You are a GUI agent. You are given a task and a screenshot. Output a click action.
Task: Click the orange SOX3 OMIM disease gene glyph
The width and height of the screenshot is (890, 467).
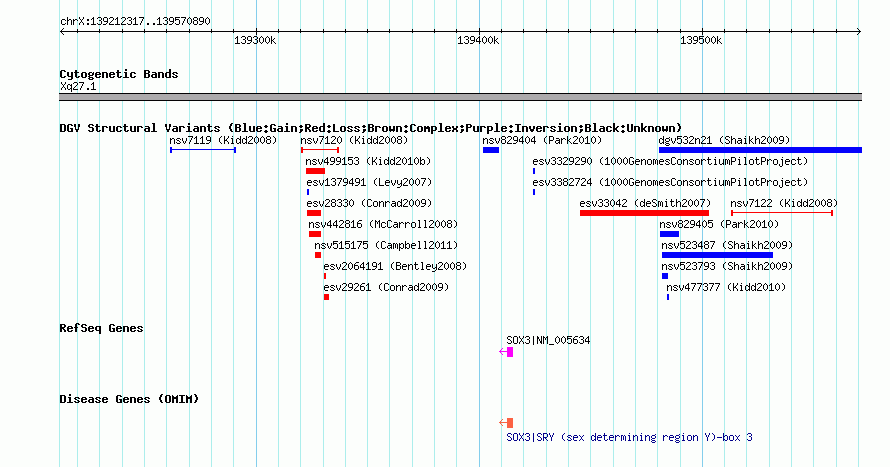pos(506,423)
